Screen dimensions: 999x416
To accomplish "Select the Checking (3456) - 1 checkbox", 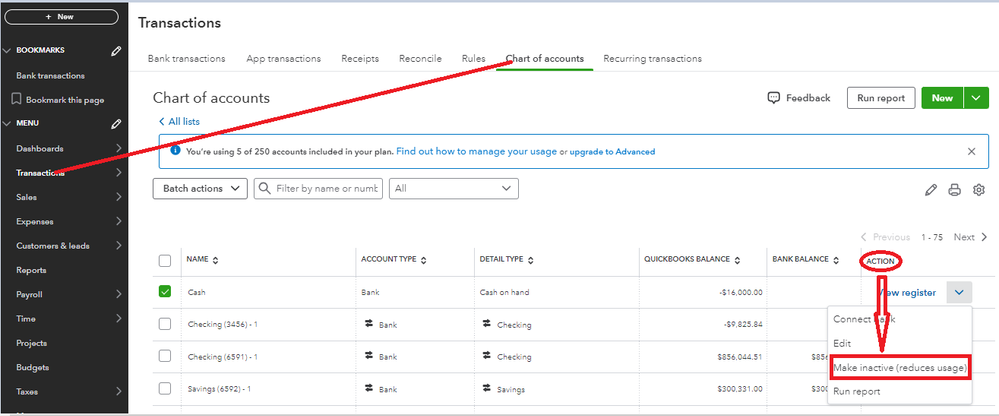I will point(165,324).
